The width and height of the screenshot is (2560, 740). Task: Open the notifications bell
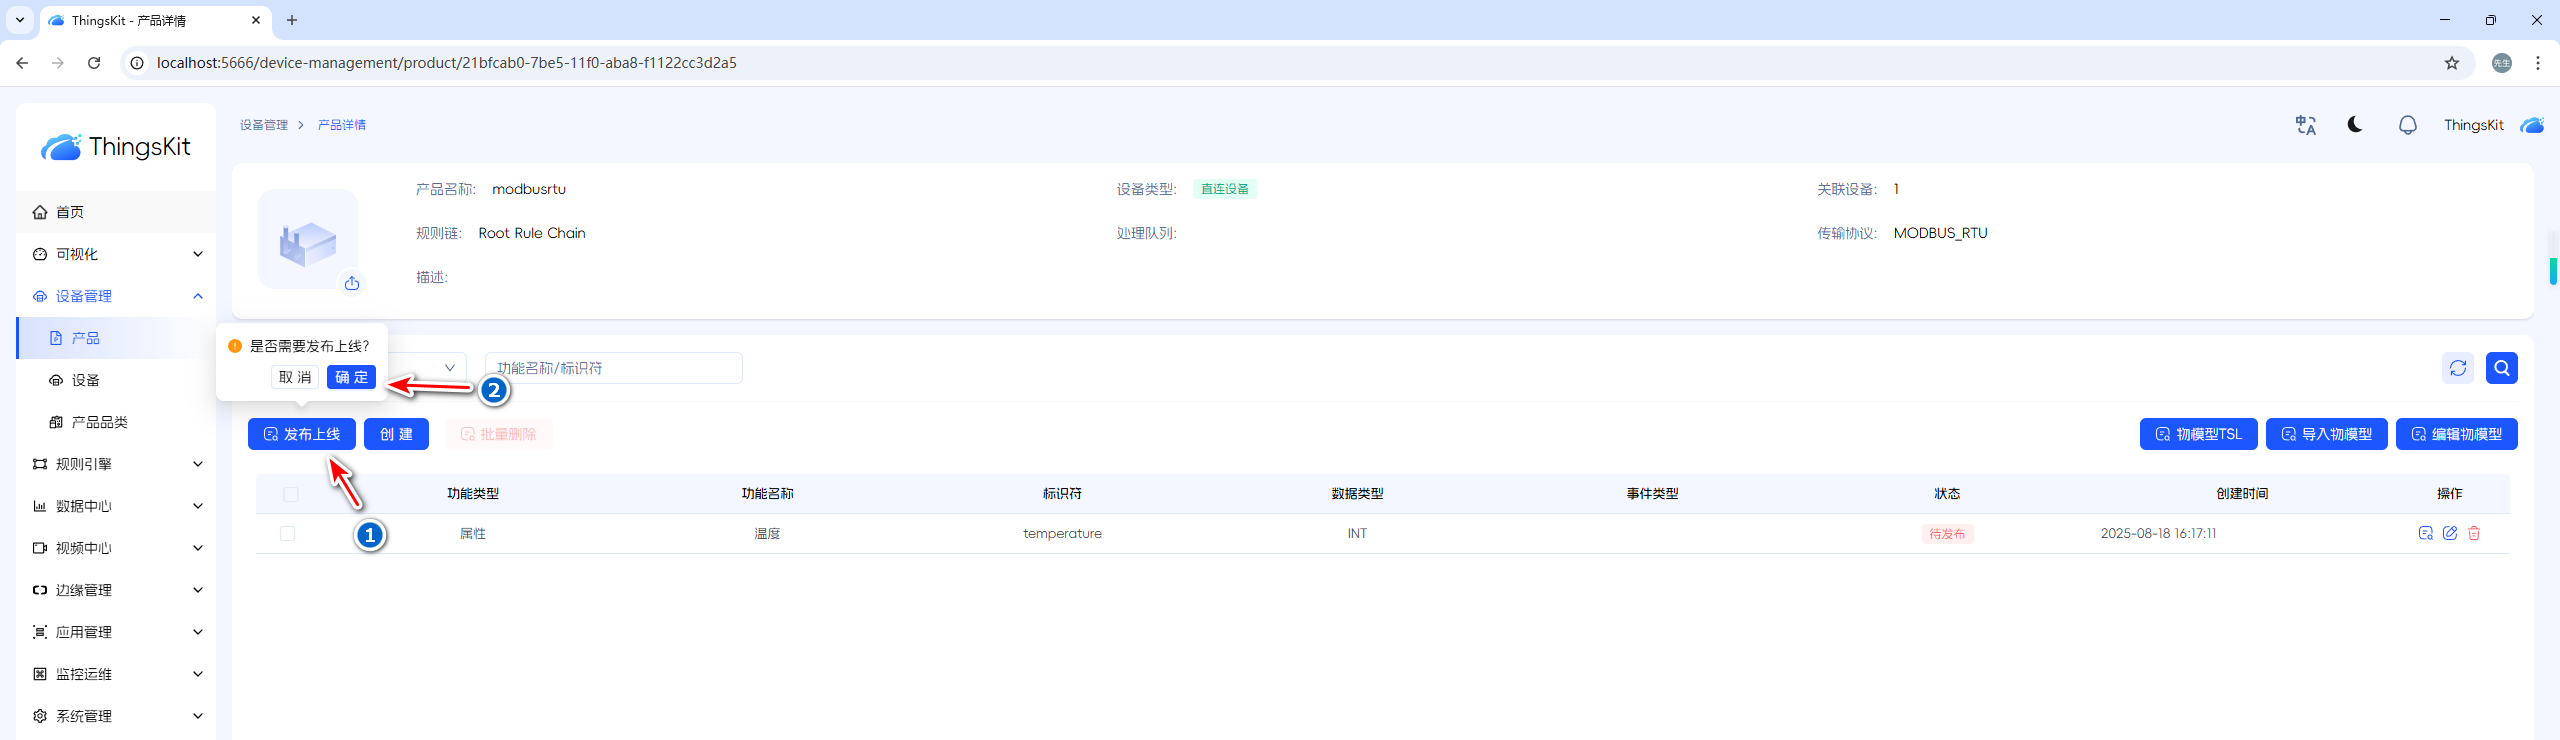click(x=2407, y=125)
